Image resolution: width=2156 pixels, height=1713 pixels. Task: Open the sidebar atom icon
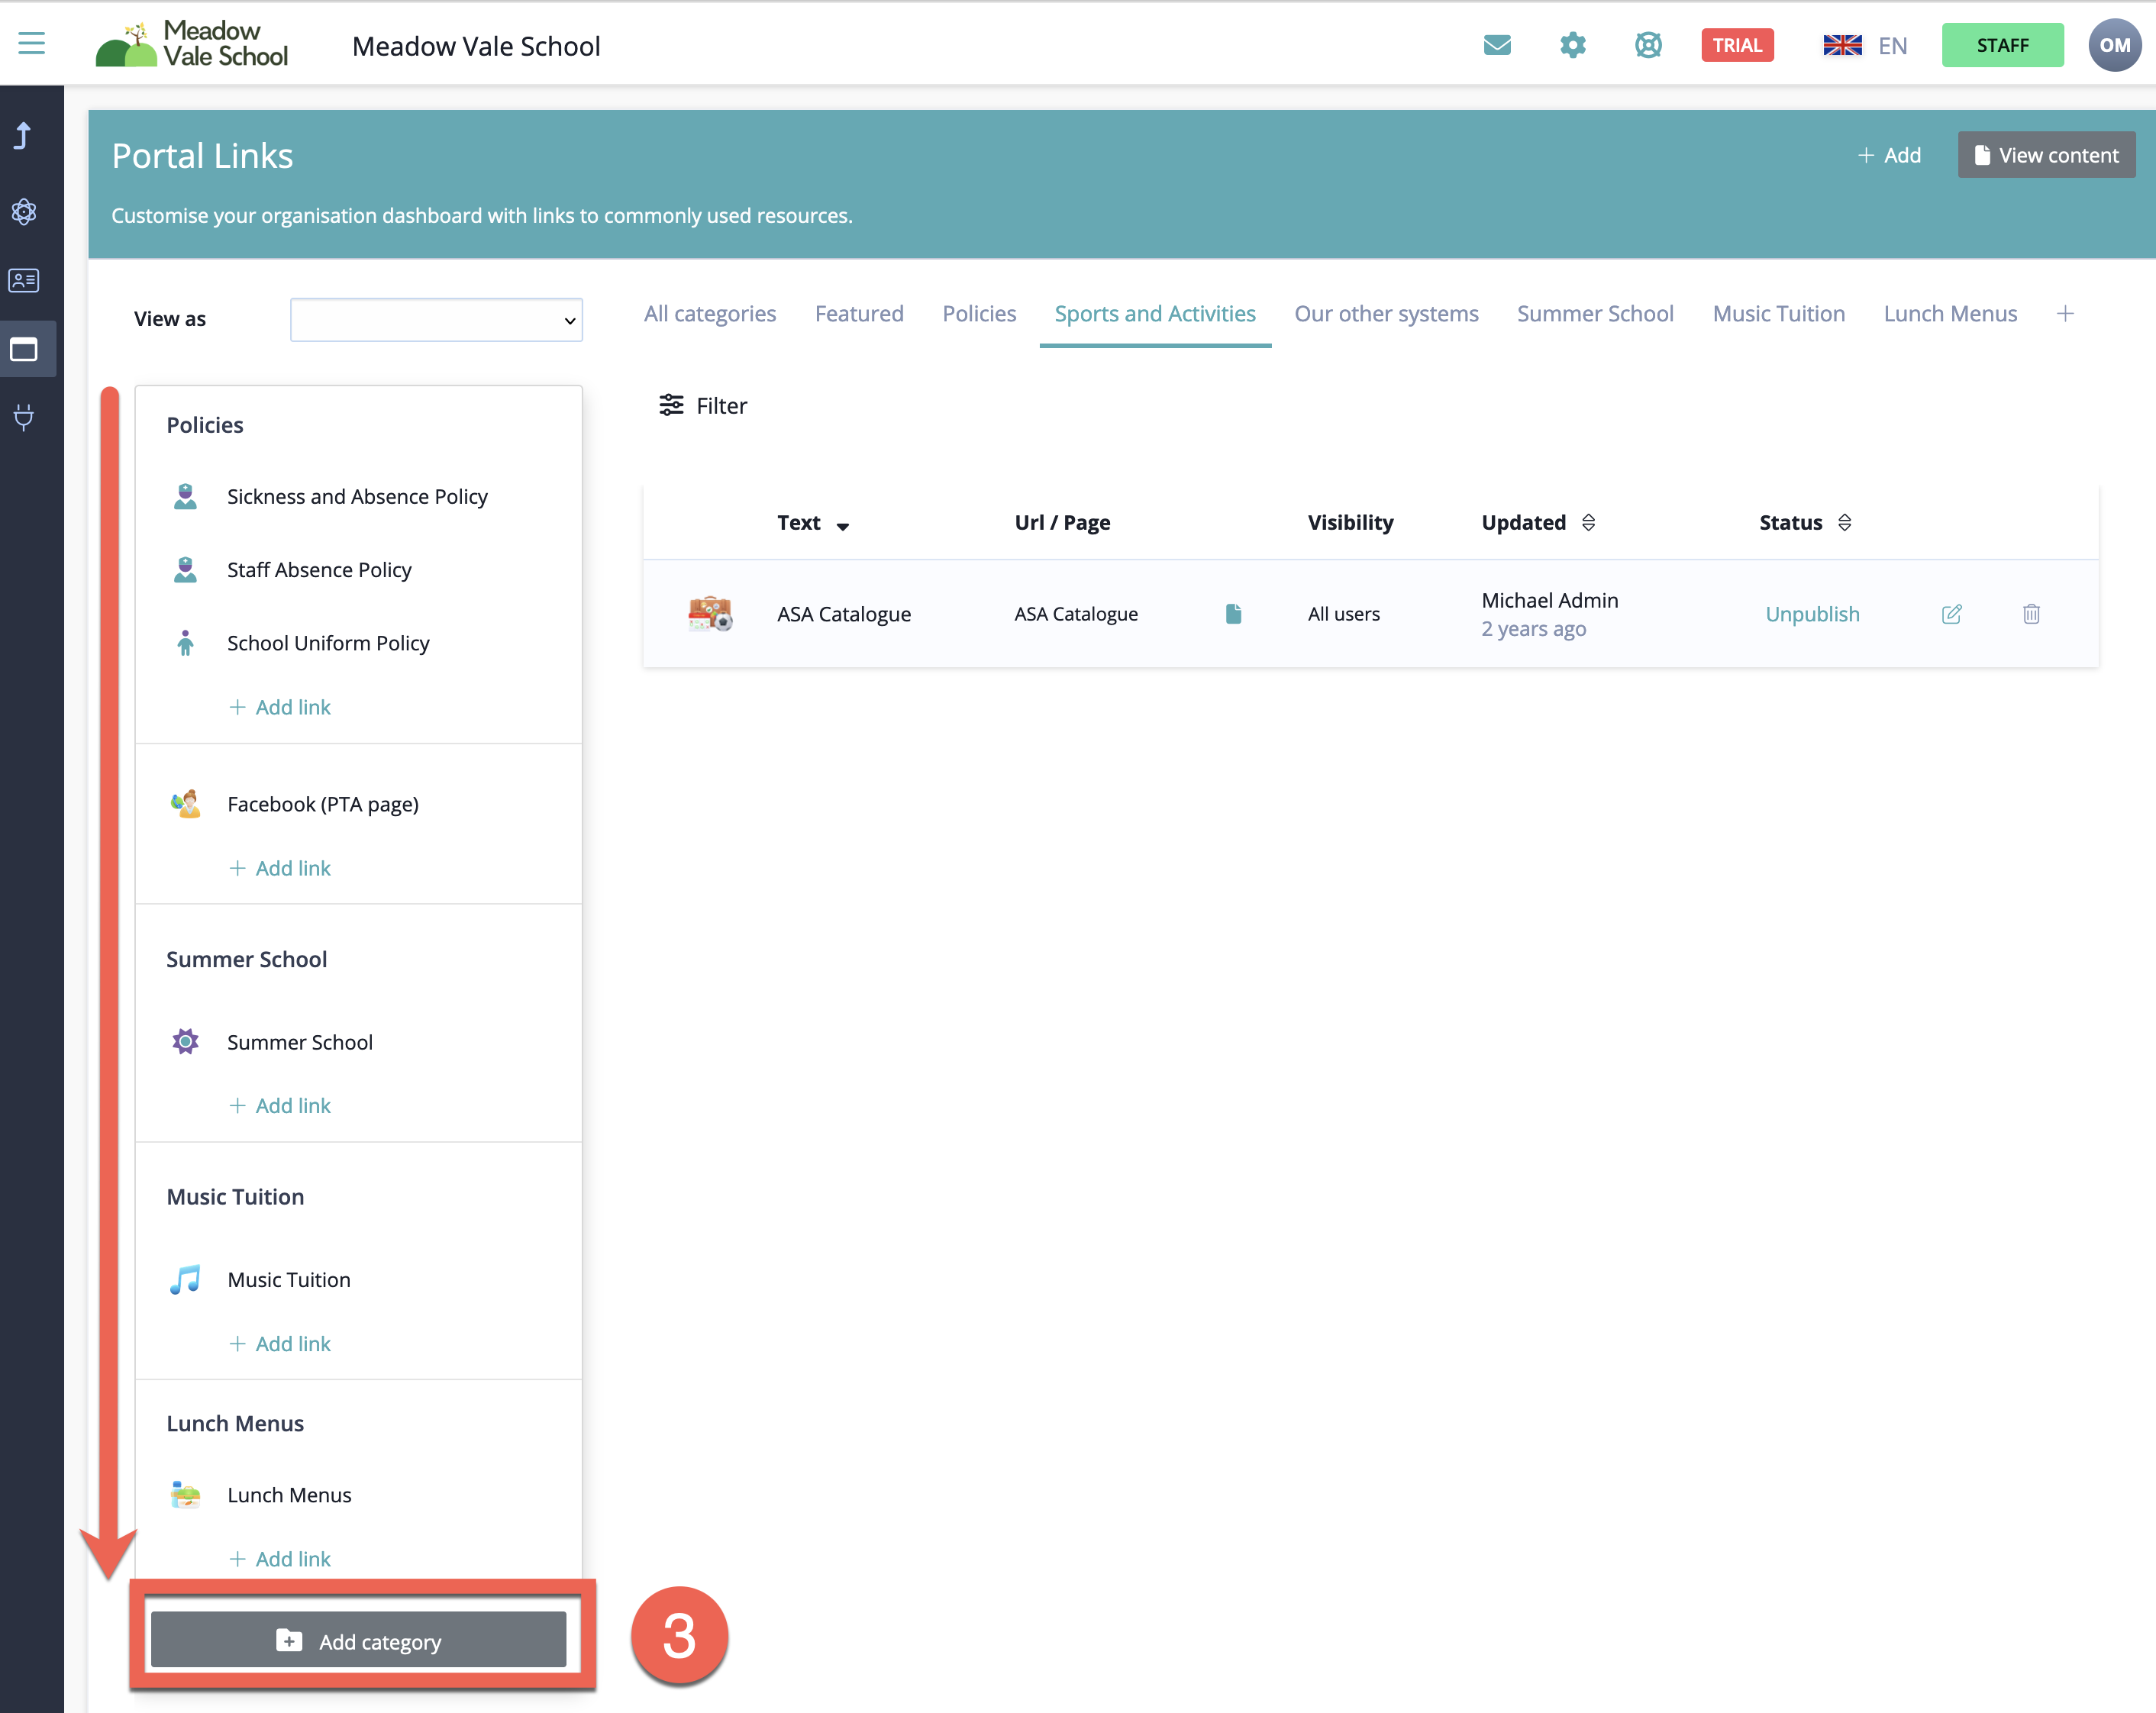click(x=24, y=211)
